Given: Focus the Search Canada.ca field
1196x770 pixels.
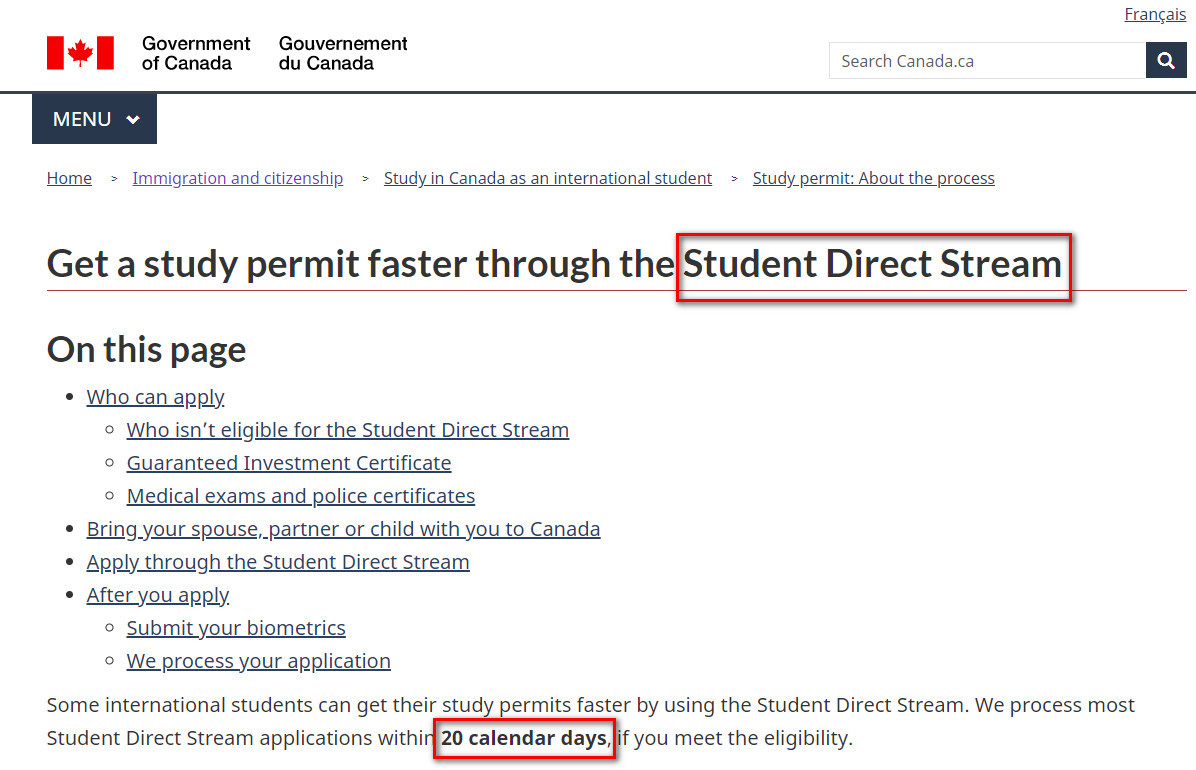Looking at the screenshot, I should pyautogui.click(x=987, y=60).
